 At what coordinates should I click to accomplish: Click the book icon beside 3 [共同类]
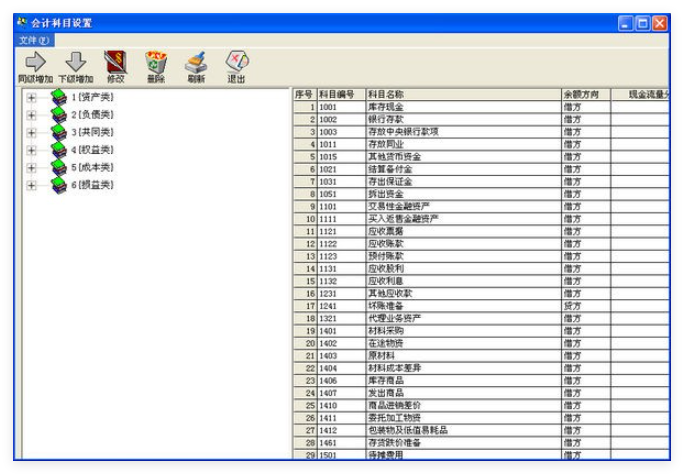[58, 132]
